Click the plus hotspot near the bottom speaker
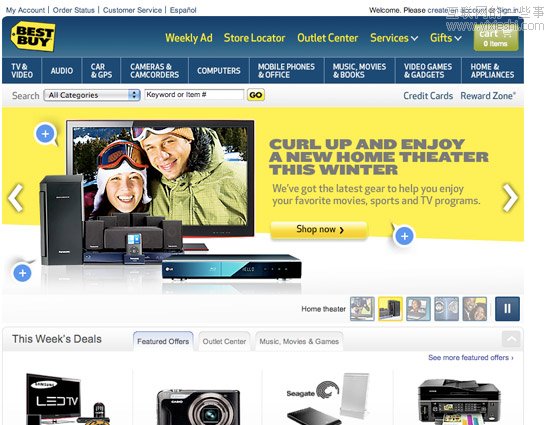Screen dimensions: 550x425 click(x=22, y=273)
